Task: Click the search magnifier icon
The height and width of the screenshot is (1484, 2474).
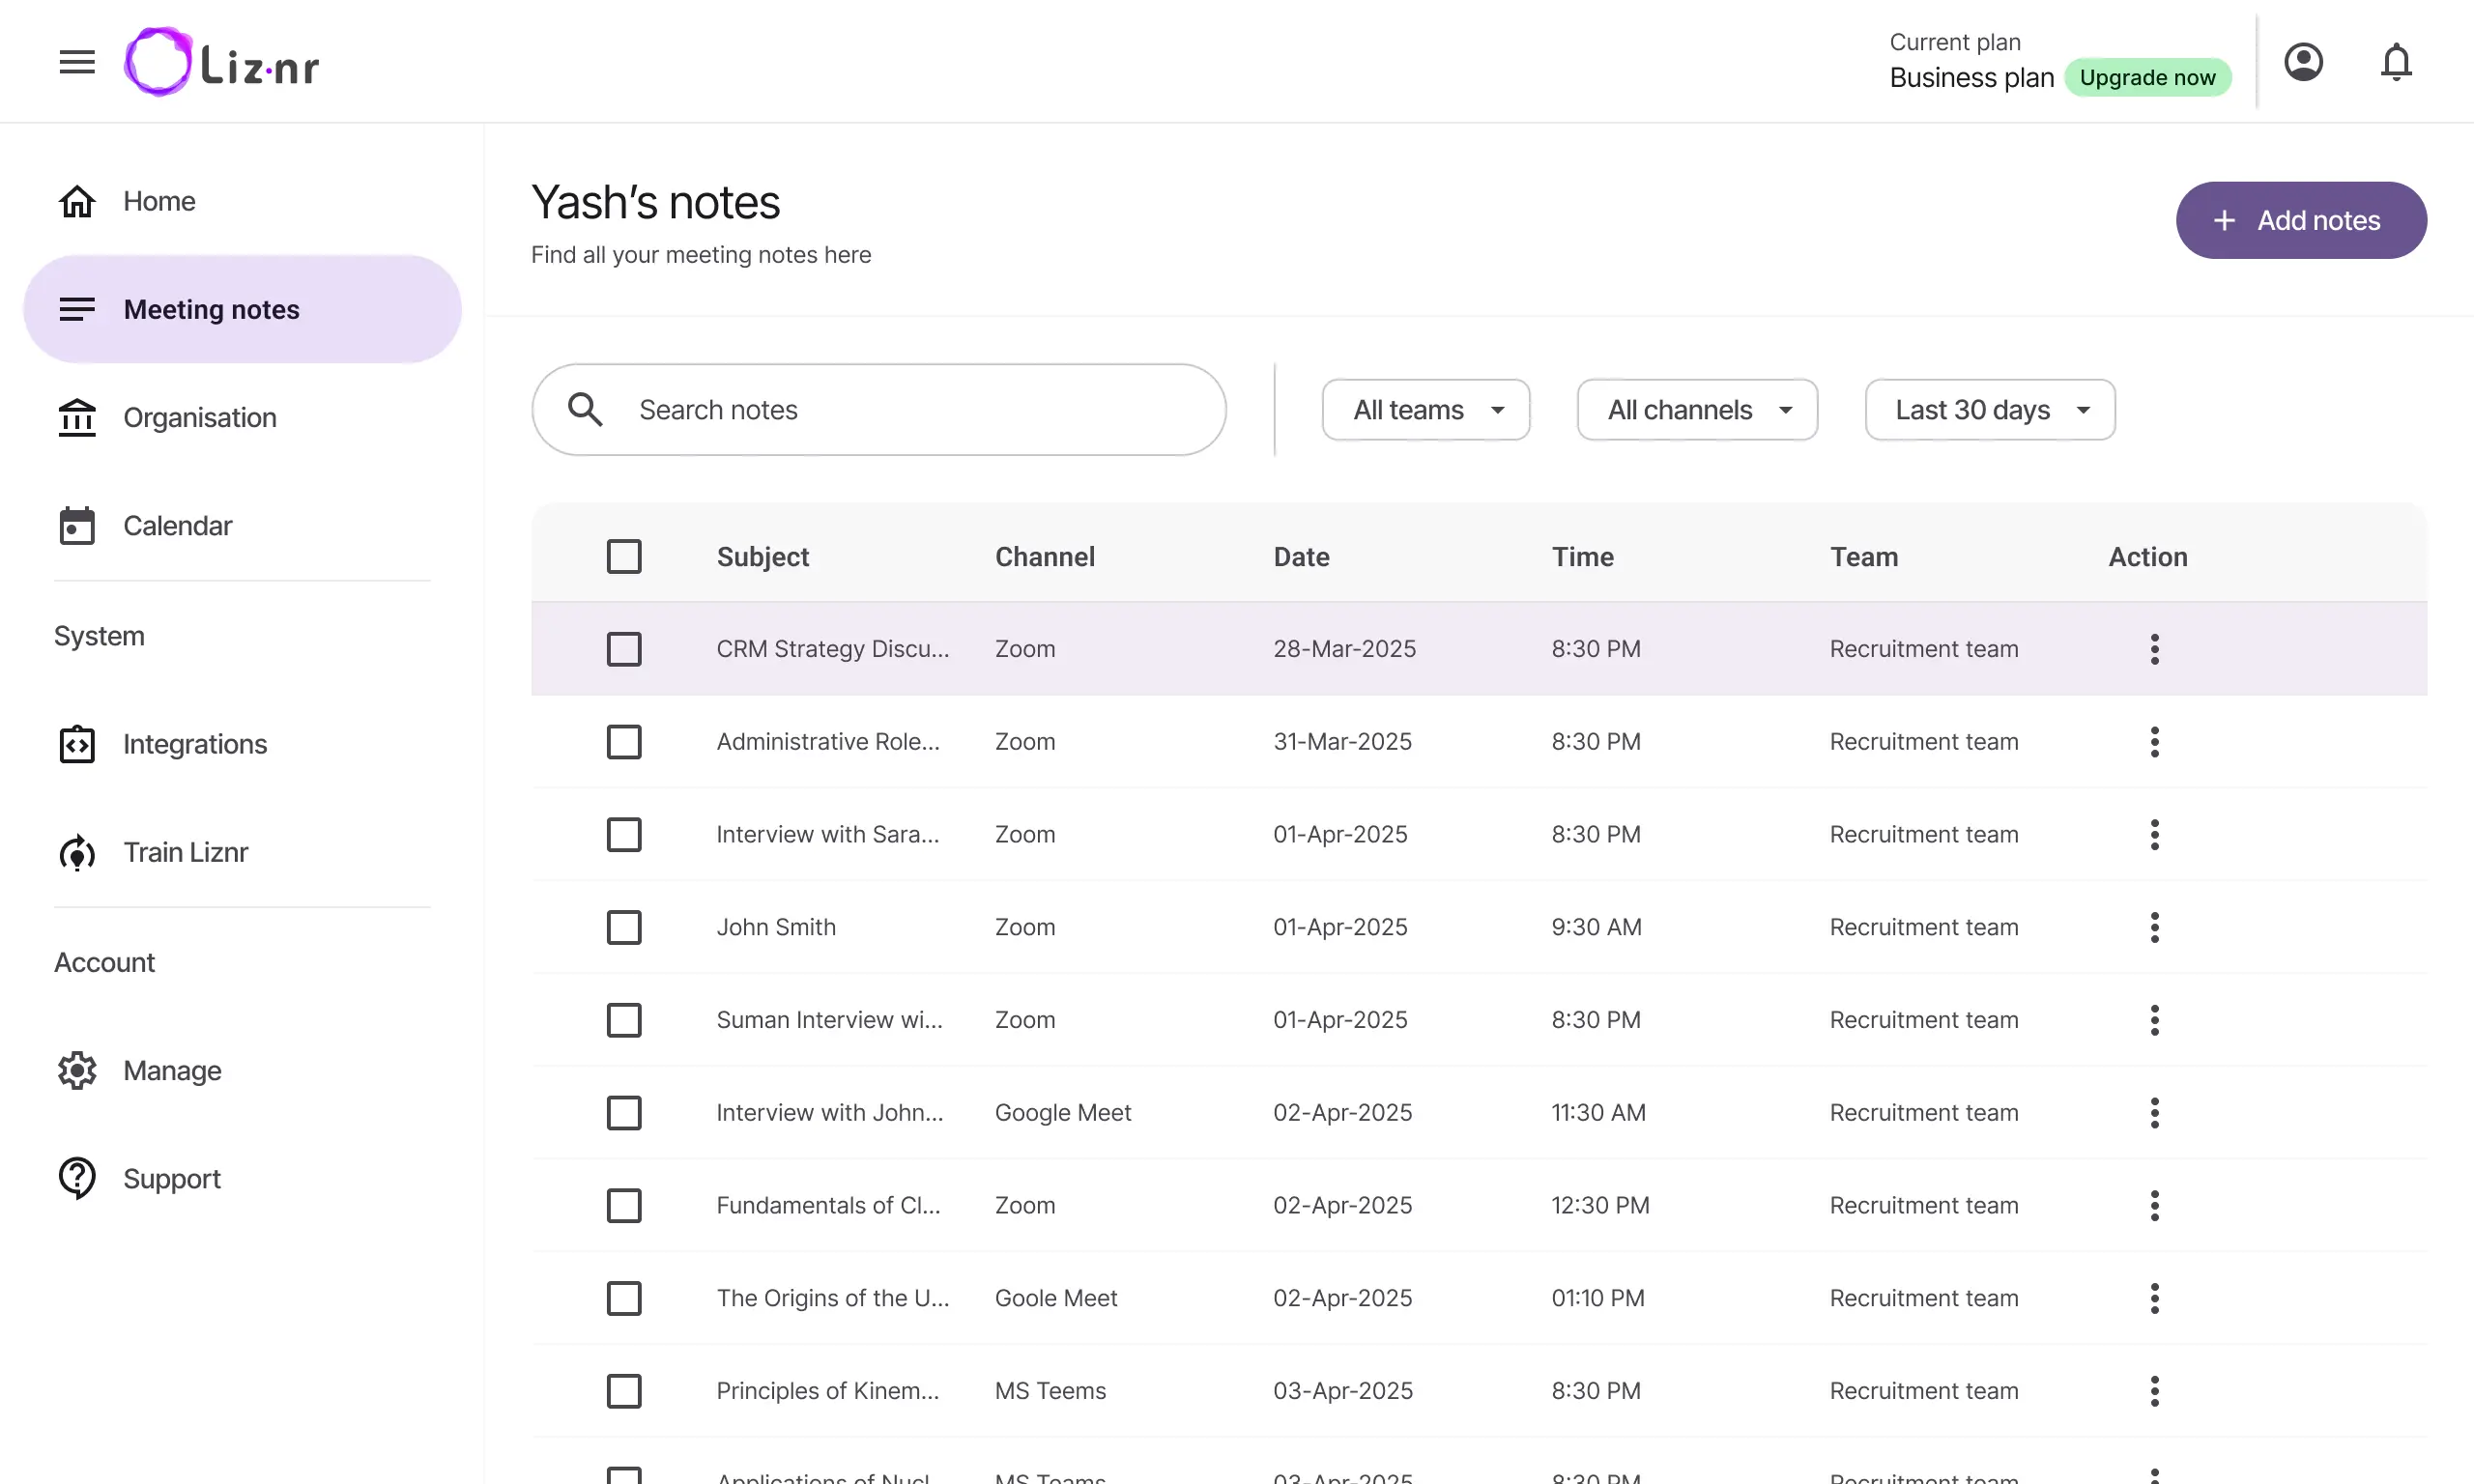Action: coord(585,410)
